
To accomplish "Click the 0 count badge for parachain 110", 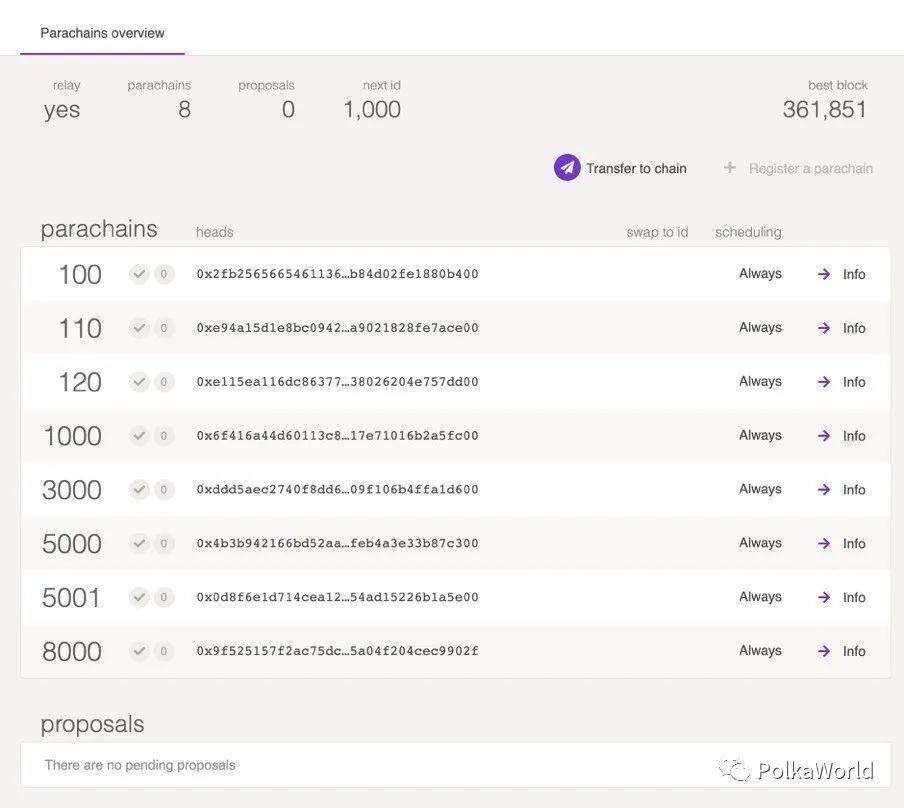I will (164, 328).
